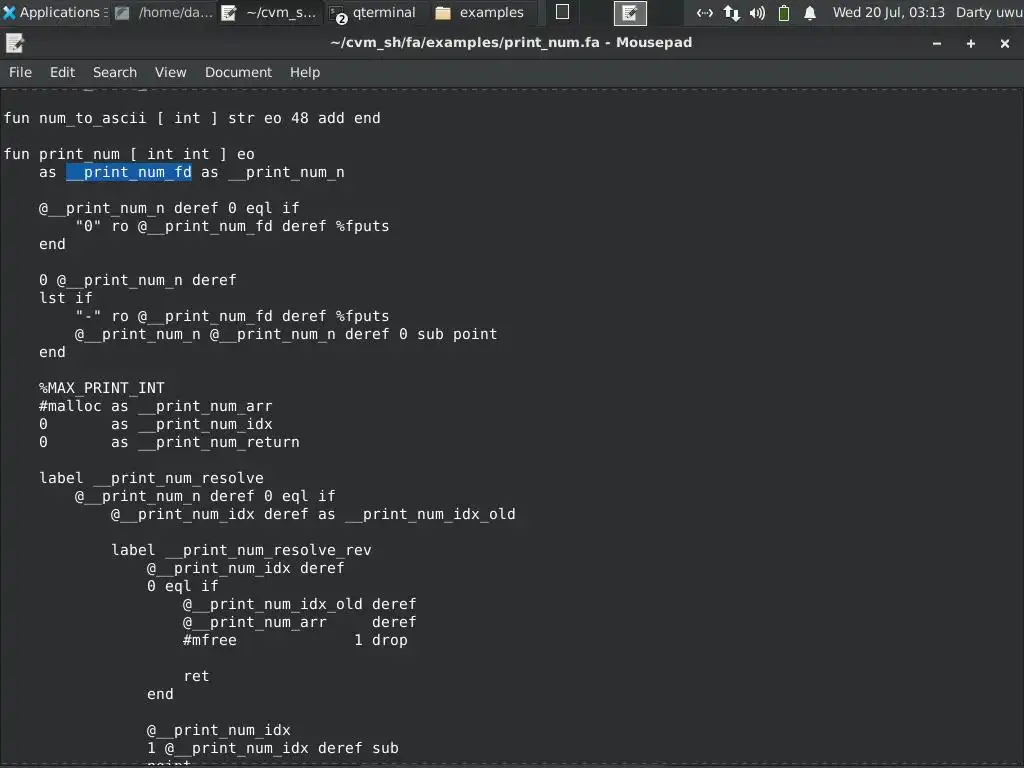Open the notification bell icon
Screen dimensions: 1024x768
coord(810,12)
